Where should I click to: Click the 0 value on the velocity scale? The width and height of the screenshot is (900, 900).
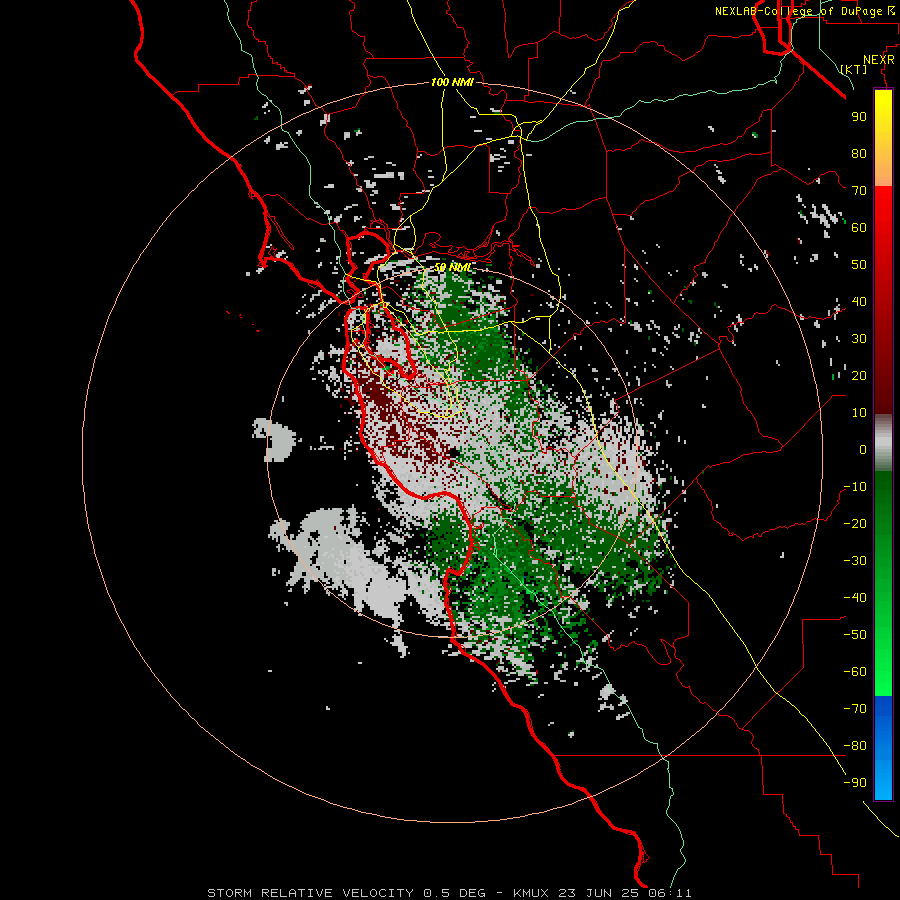coord(863,449)
